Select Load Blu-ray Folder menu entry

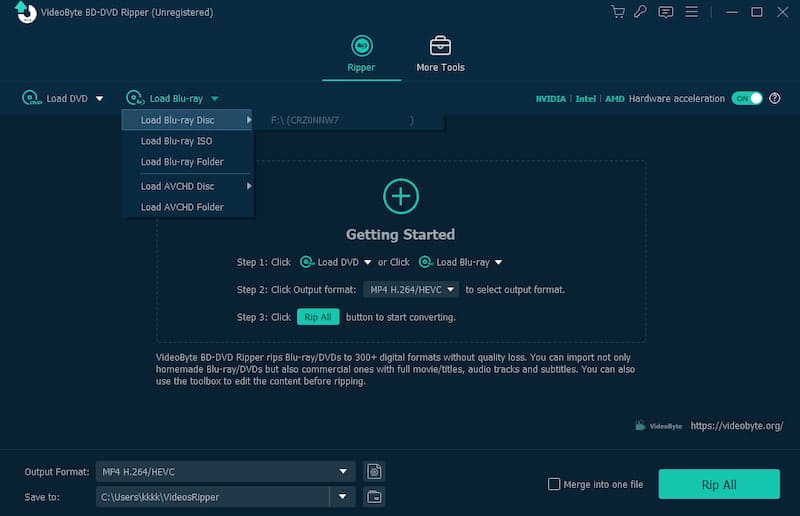pyautogui.click(x=182, y=162)
